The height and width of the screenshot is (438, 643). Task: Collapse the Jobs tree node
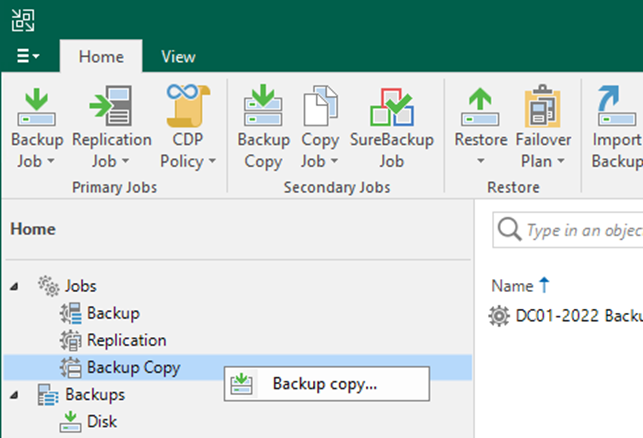(14, 286)
